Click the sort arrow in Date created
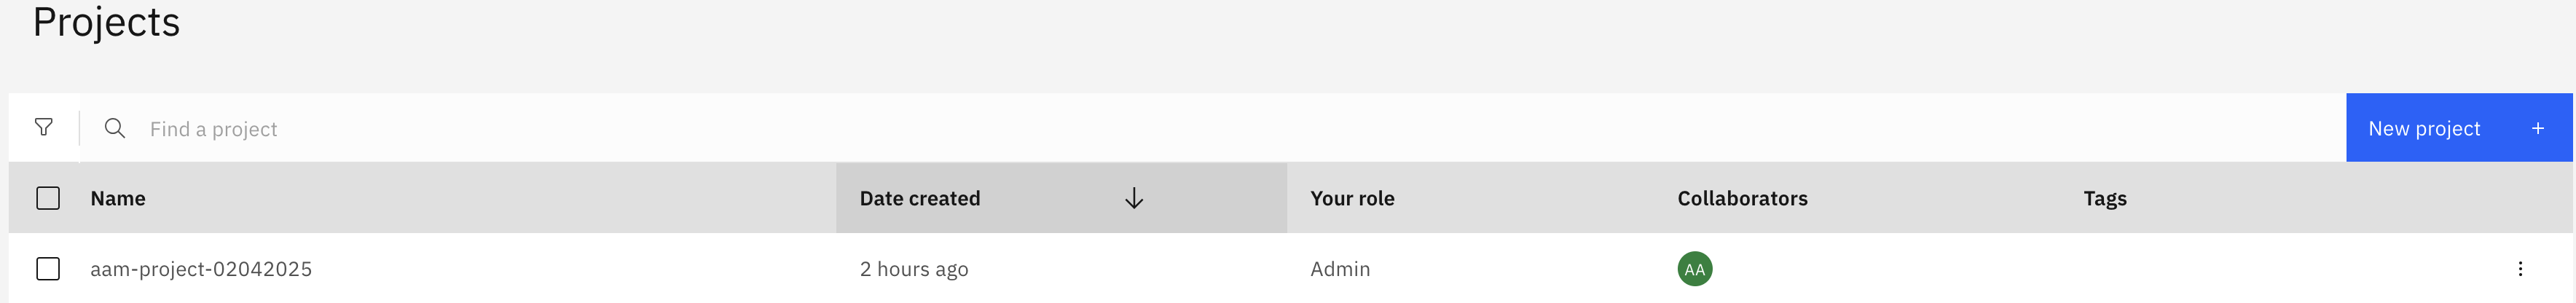The width and height of the screenshot is (2576, 303). click(x=1133, y=198)
